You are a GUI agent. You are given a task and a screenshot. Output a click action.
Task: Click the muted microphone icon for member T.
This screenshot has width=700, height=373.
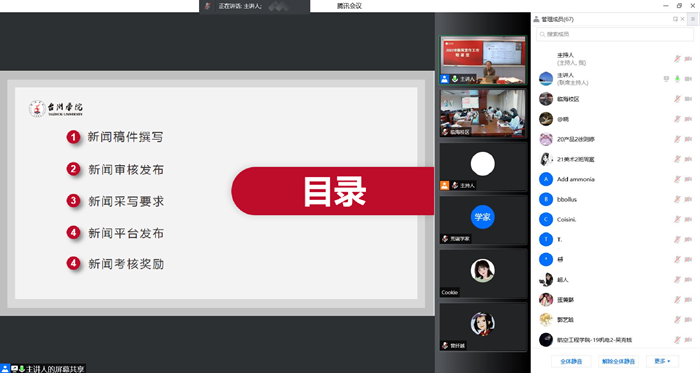[677, 240]
